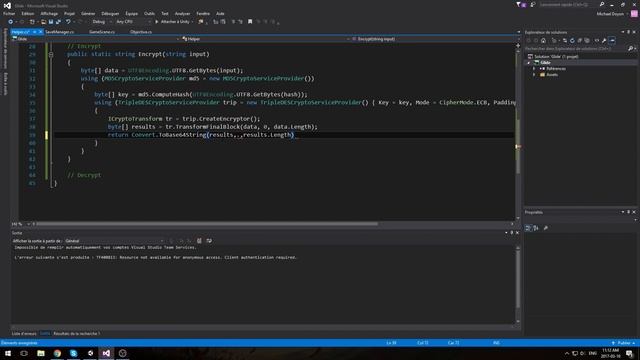Screen dimensions: 640x360
Task: Switch to the Liste d'erreurs tab
Action: 24,333
